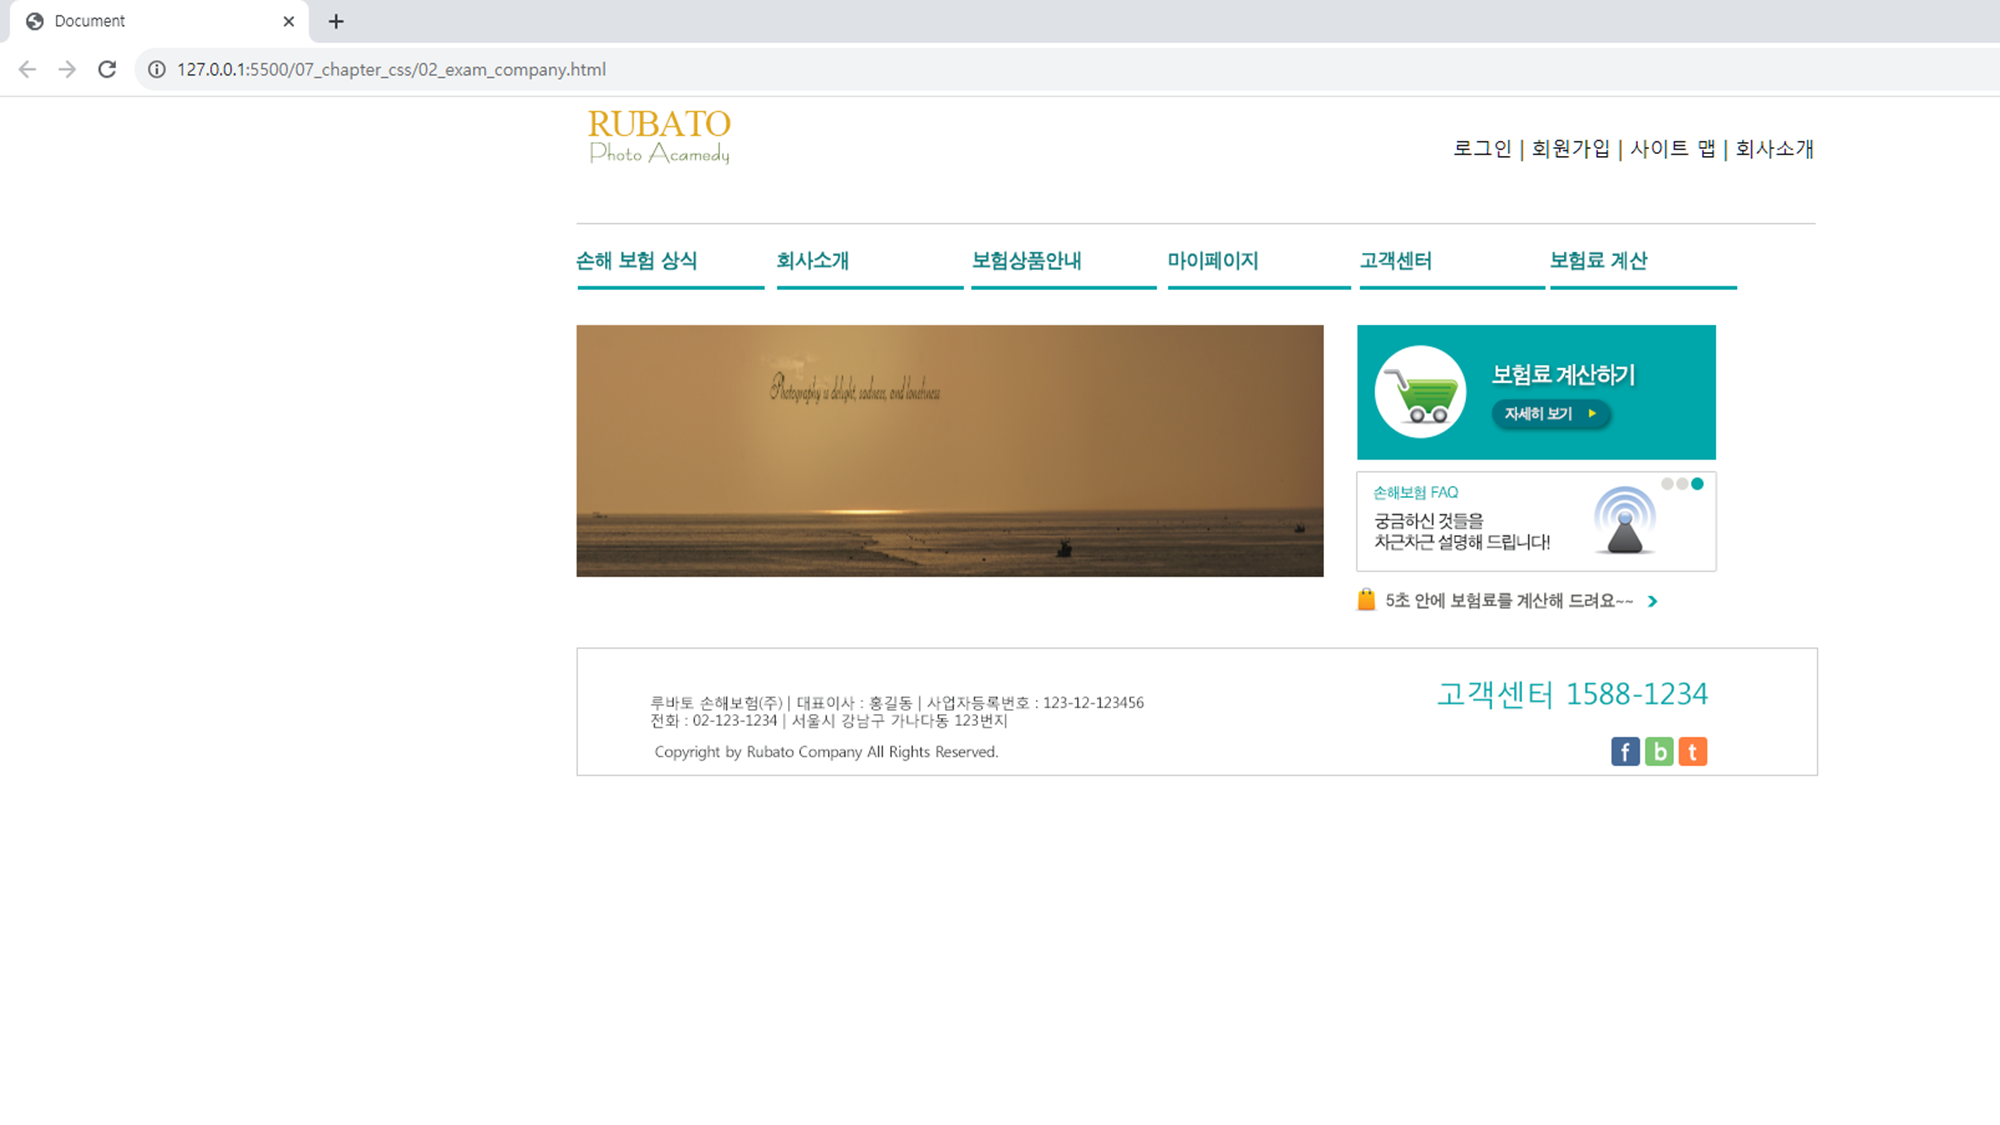The height and width of the screenshot is (1125, 2000).
Task: Click the 회원가입 link
Action: [x=1571, y=149]
